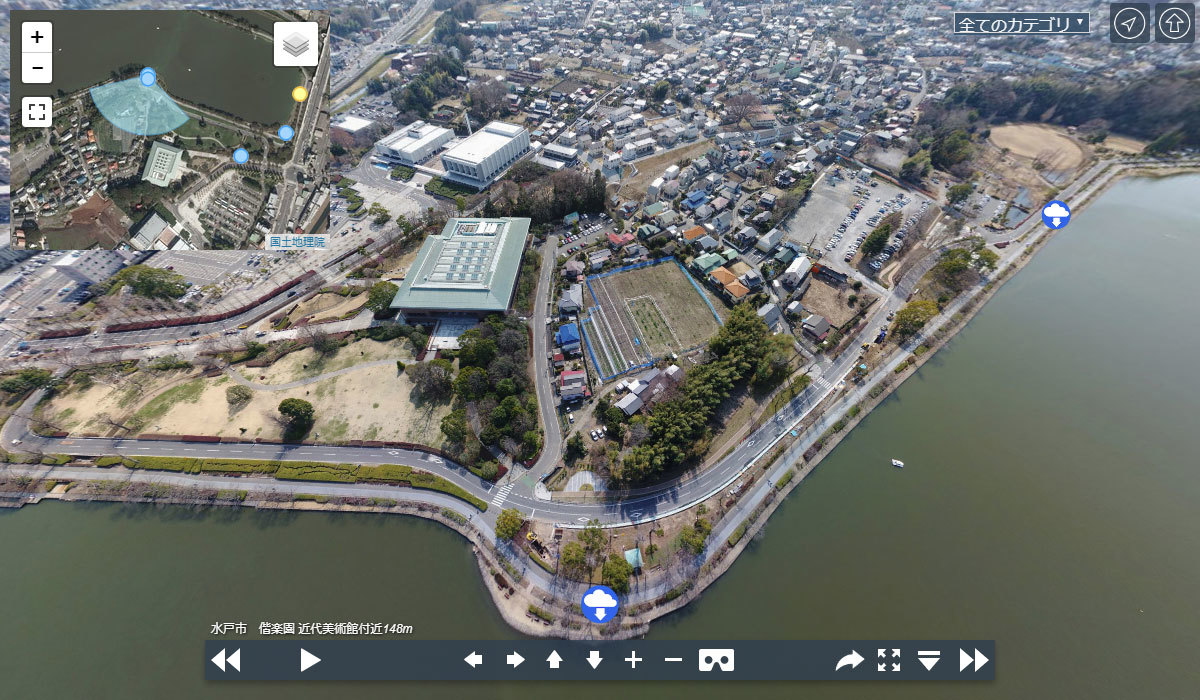Select the yellow marker on the mini-map
This screenshot has width=1200, height=700.
(300, 94)
